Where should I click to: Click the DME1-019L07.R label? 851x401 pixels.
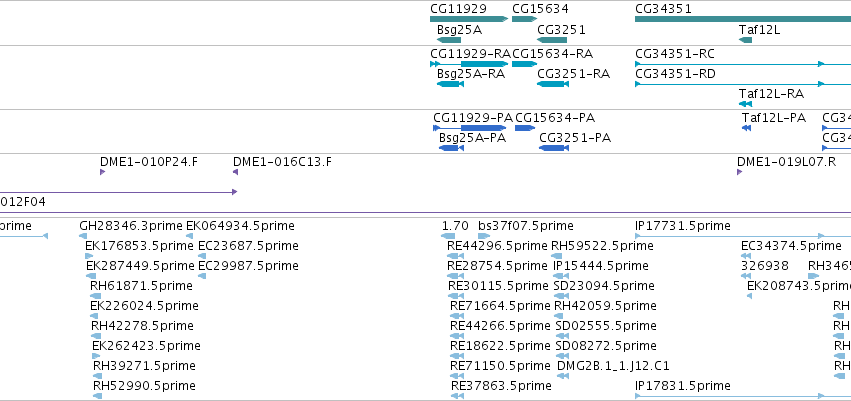(x=786, y=161)
